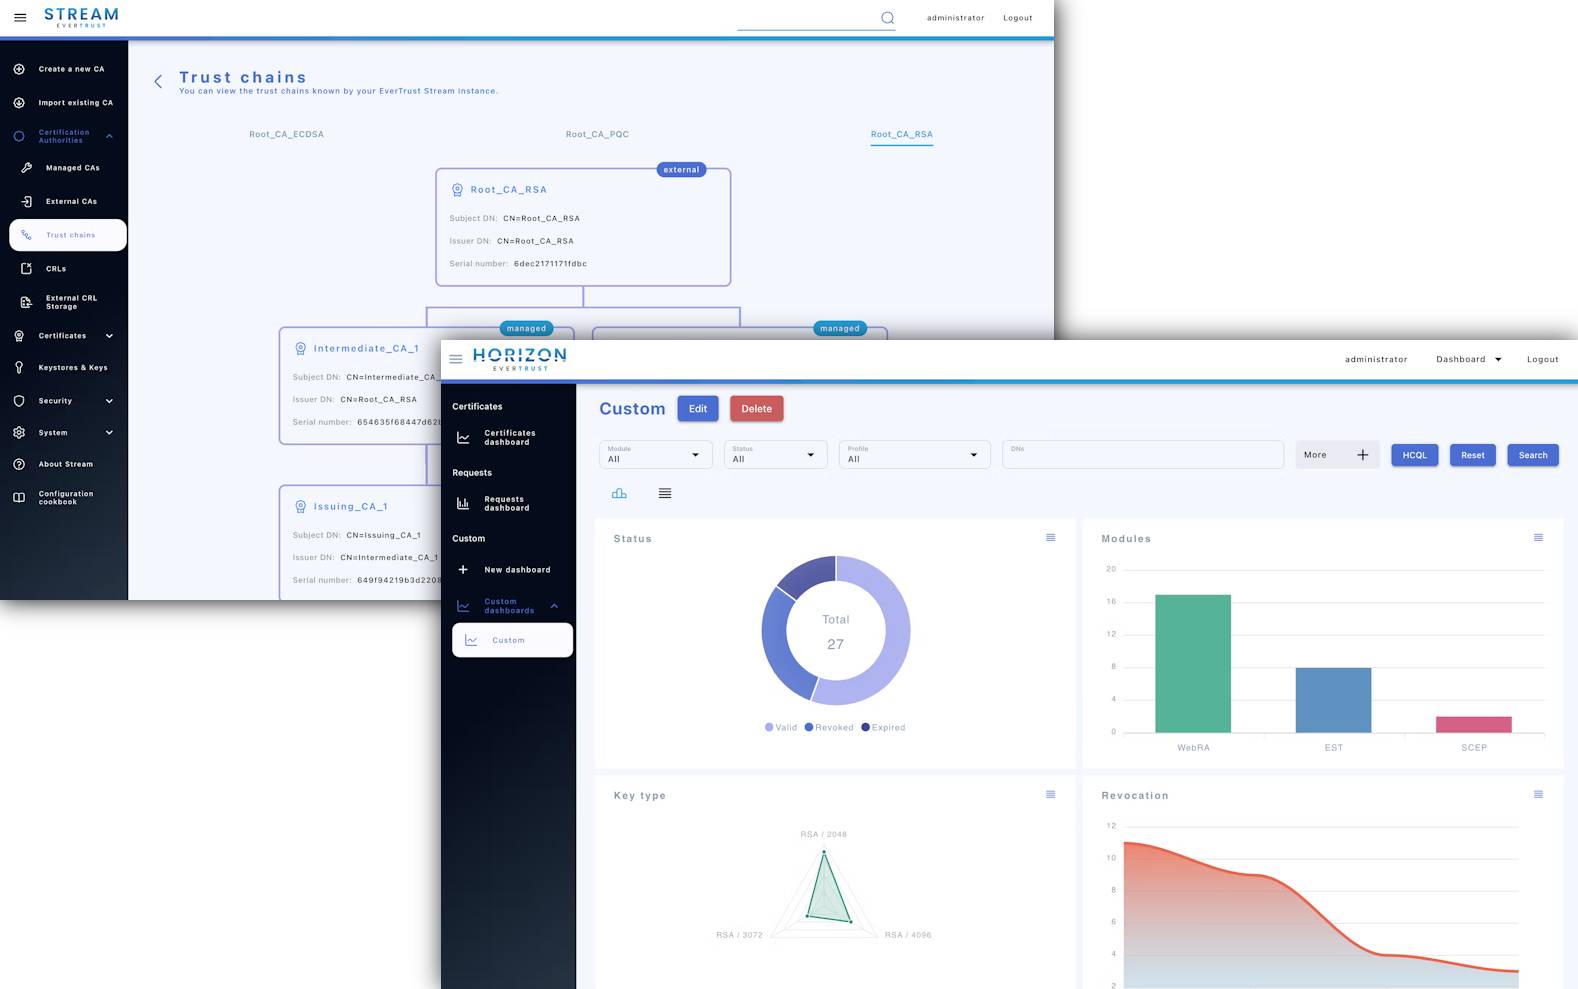The image size is (1578, 989).
Task: Expand the Dashboard menu in Horizon header
Action: tap(1468, 359)
